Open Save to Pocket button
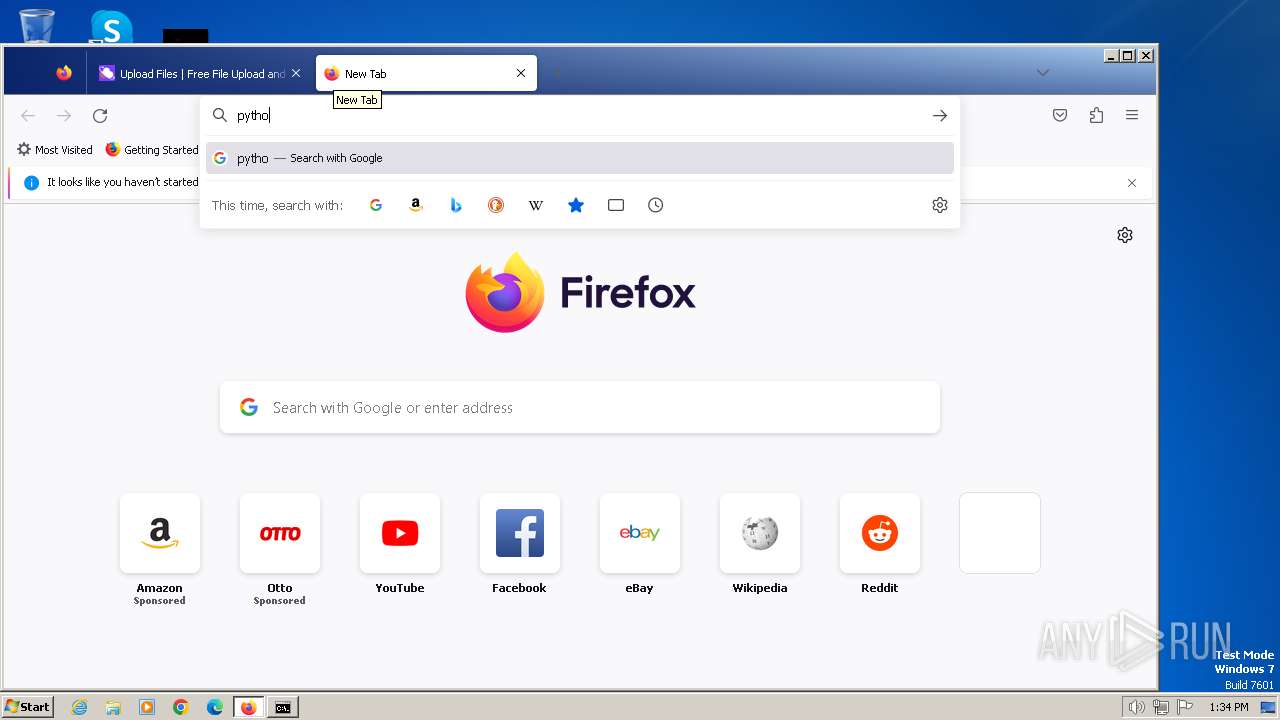Viewport: 1280px width, 720px height. (1060, 116)
